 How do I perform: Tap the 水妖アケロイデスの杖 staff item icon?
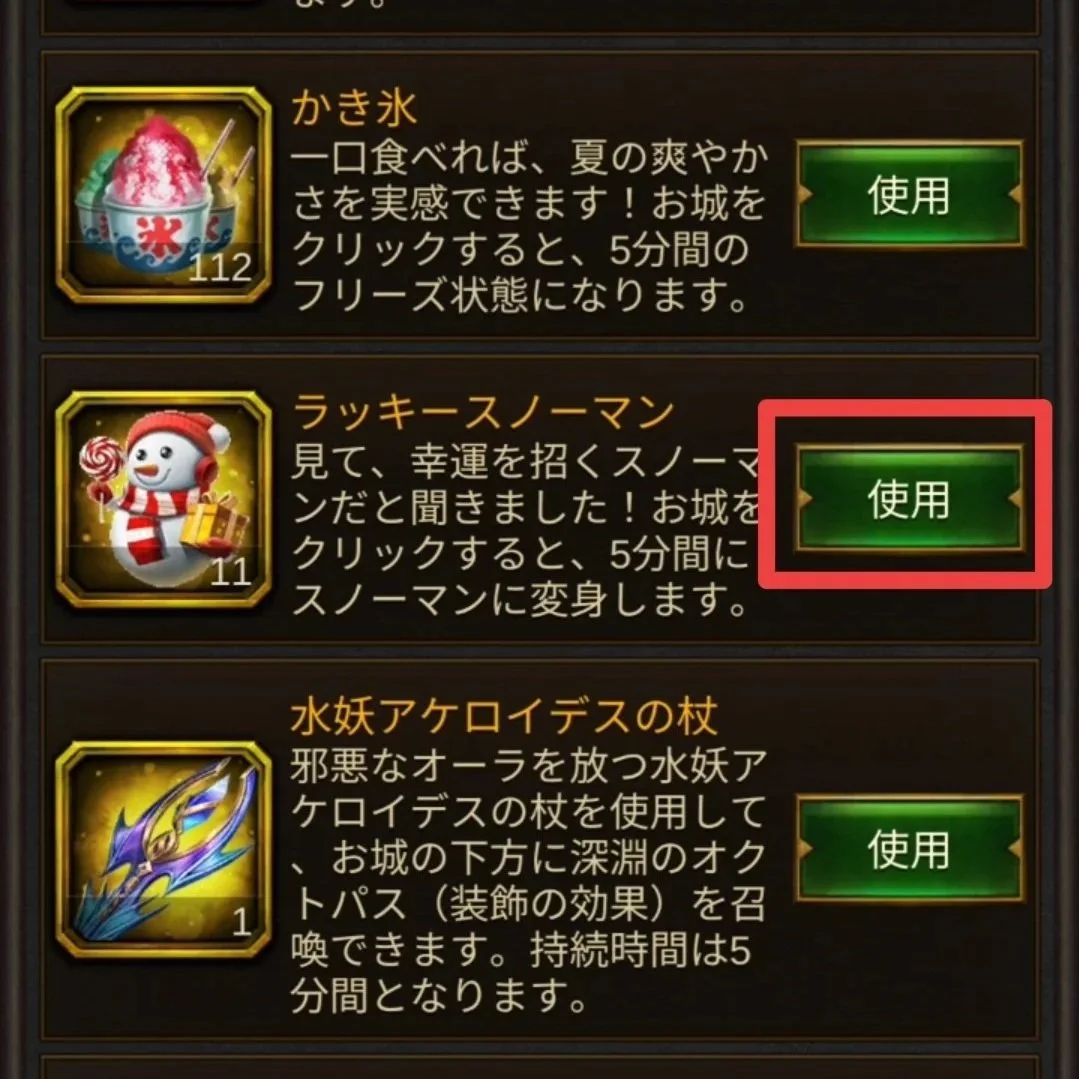coord(164,849)
